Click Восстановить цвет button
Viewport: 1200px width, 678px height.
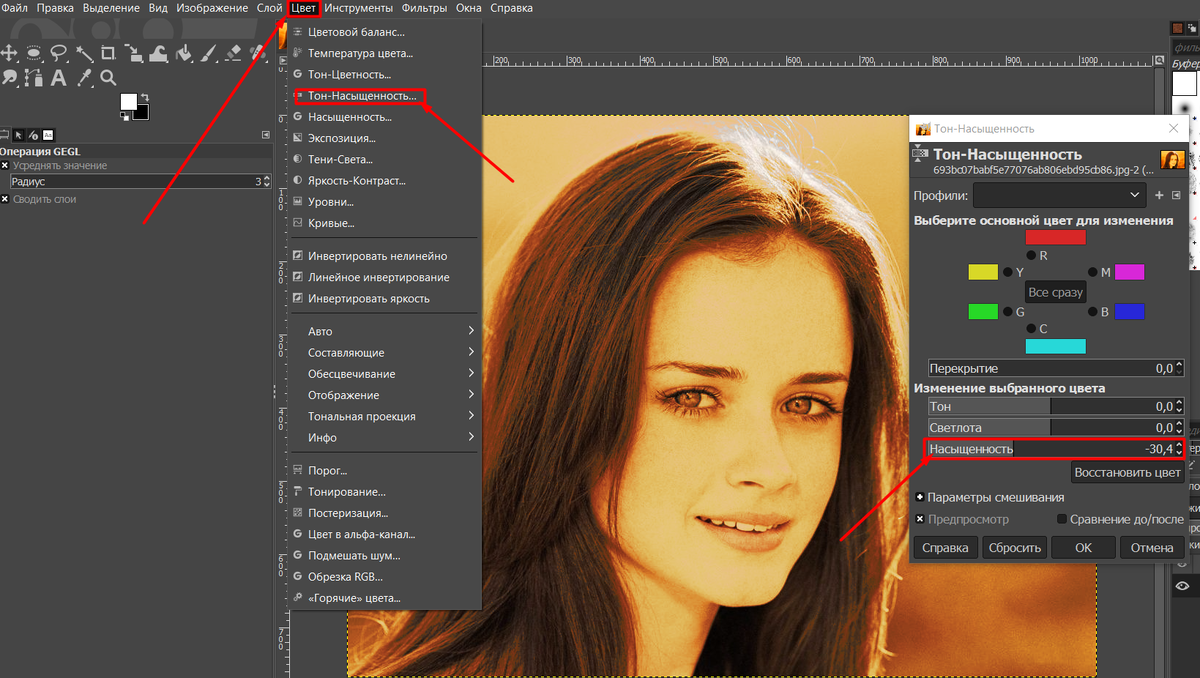point(1127,472)
